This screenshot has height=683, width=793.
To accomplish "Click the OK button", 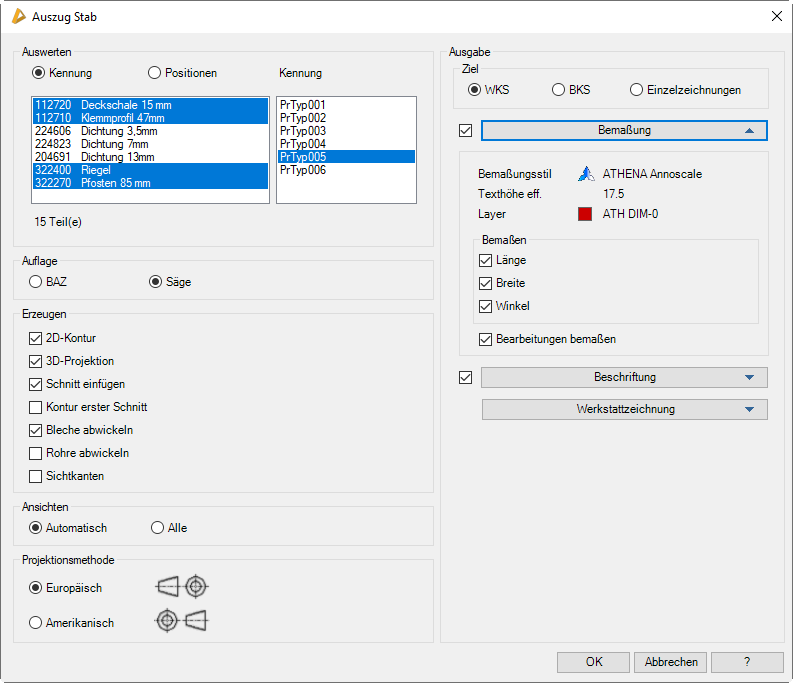I will (594, 662).
